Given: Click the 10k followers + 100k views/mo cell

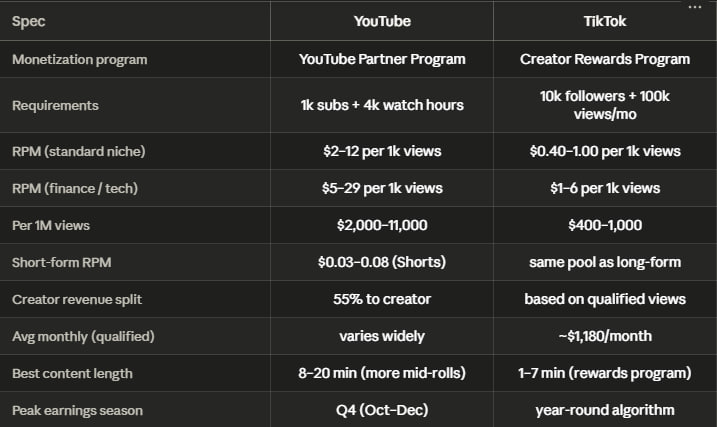Looking at the screenshot, I should [x=605, y=105].
